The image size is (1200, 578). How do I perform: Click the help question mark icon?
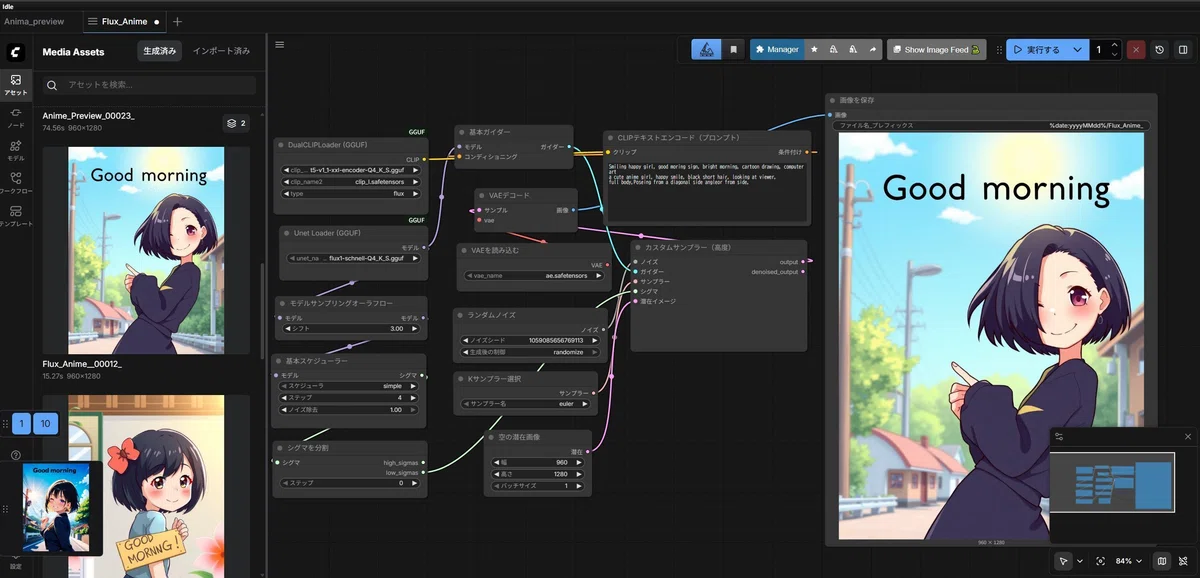(16, 455)
